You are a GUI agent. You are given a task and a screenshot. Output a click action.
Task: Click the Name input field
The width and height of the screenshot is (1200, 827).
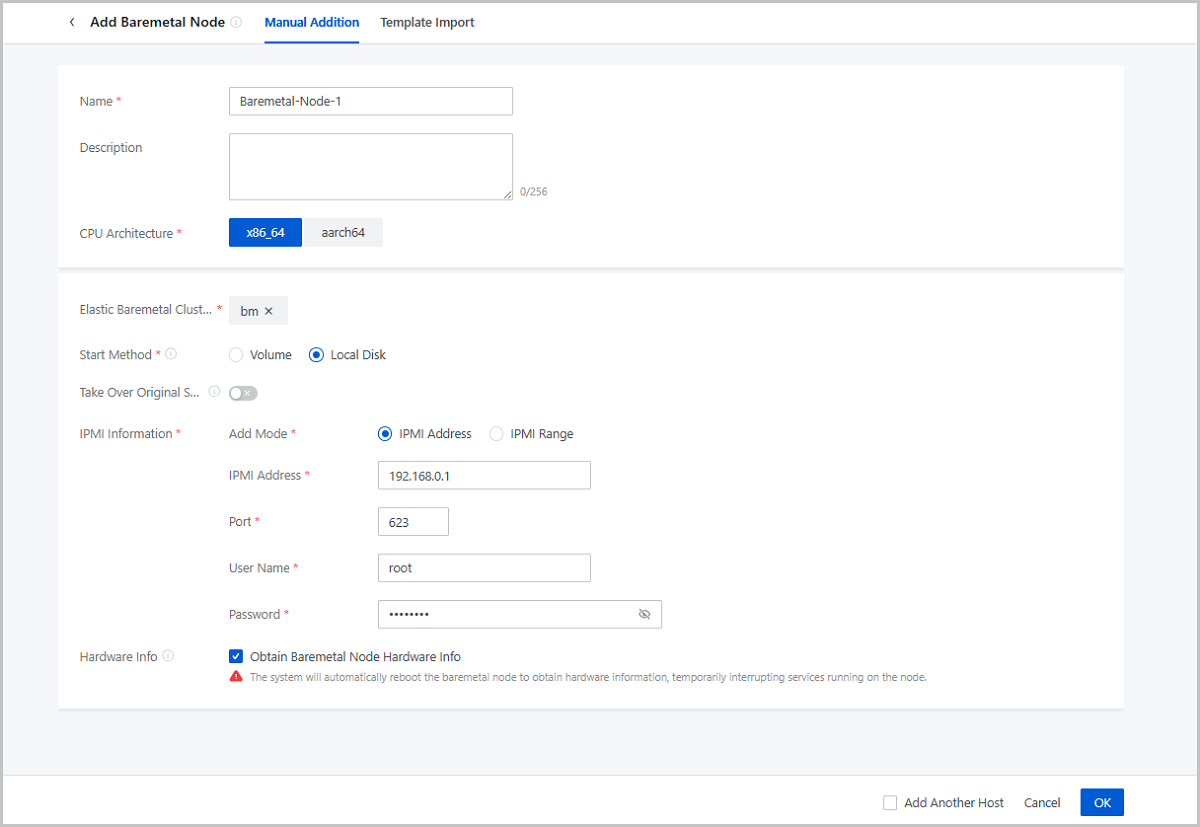point(371,101)
